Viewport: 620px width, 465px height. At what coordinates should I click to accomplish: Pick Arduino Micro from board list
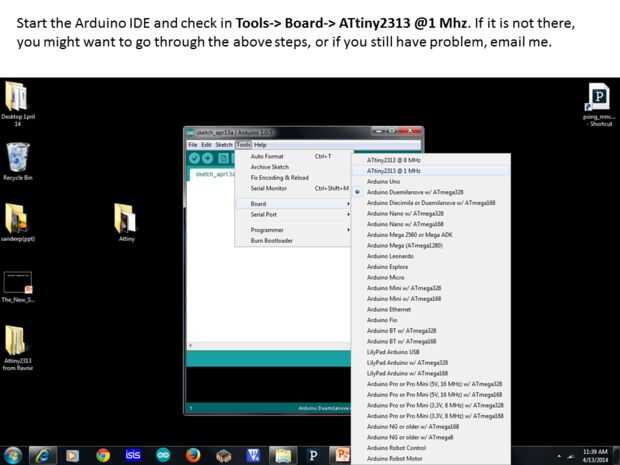coord(431,278)
